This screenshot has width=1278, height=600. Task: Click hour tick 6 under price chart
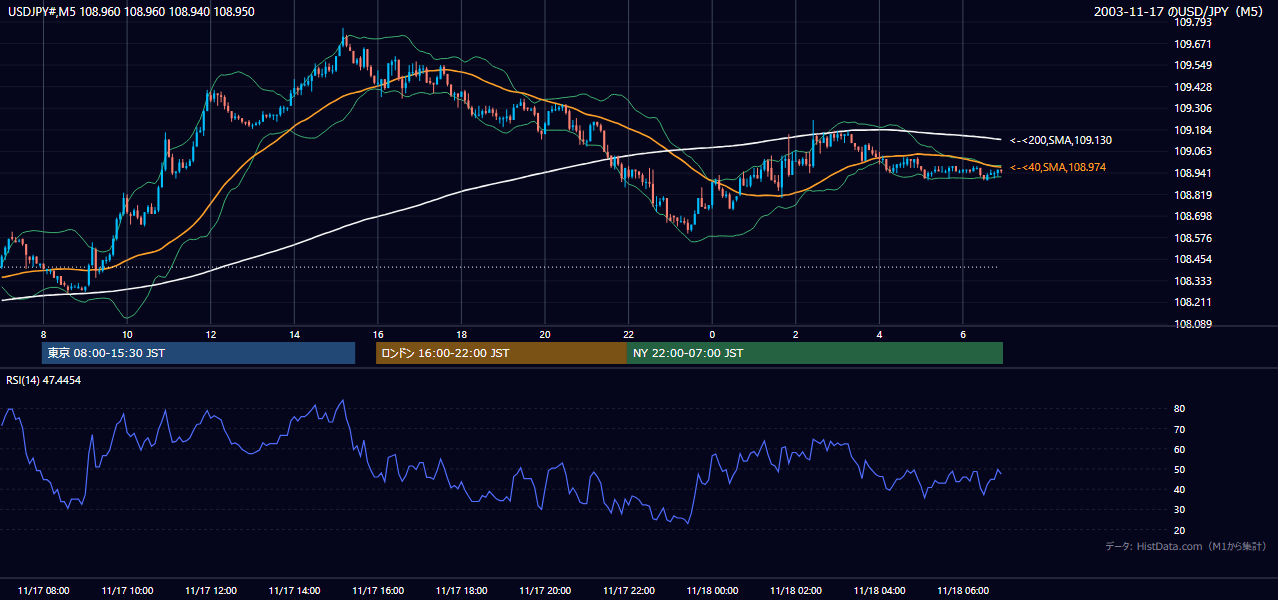(x=962, y=334)
